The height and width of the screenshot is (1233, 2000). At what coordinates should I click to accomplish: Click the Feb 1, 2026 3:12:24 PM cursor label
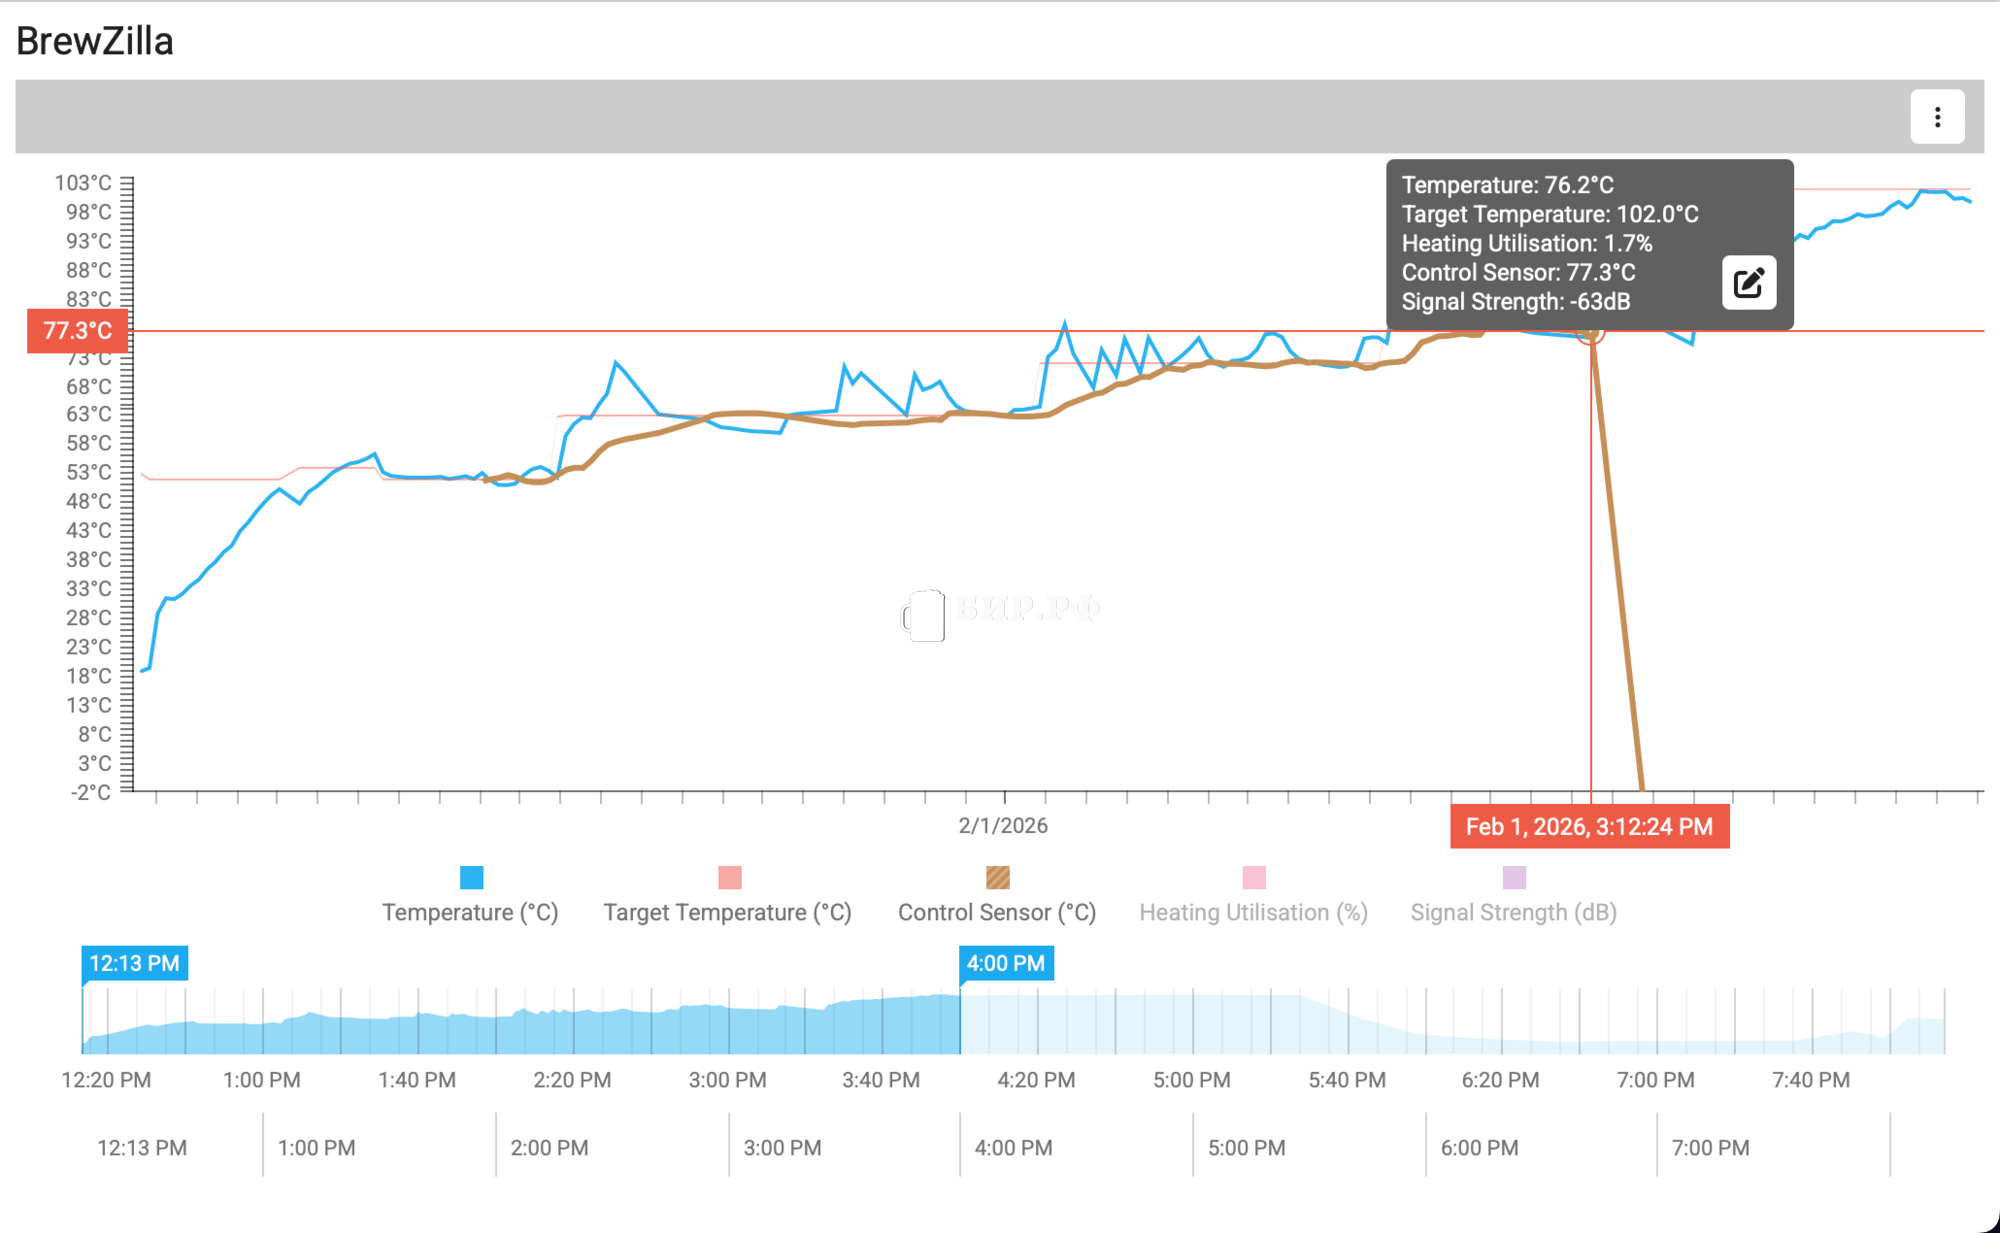pos(1589,827)
